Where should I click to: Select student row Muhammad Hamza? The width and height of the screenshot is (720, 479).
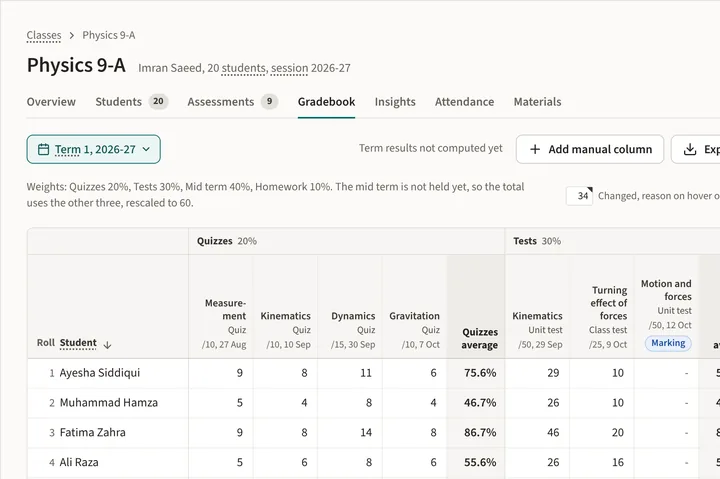point(109,403)
